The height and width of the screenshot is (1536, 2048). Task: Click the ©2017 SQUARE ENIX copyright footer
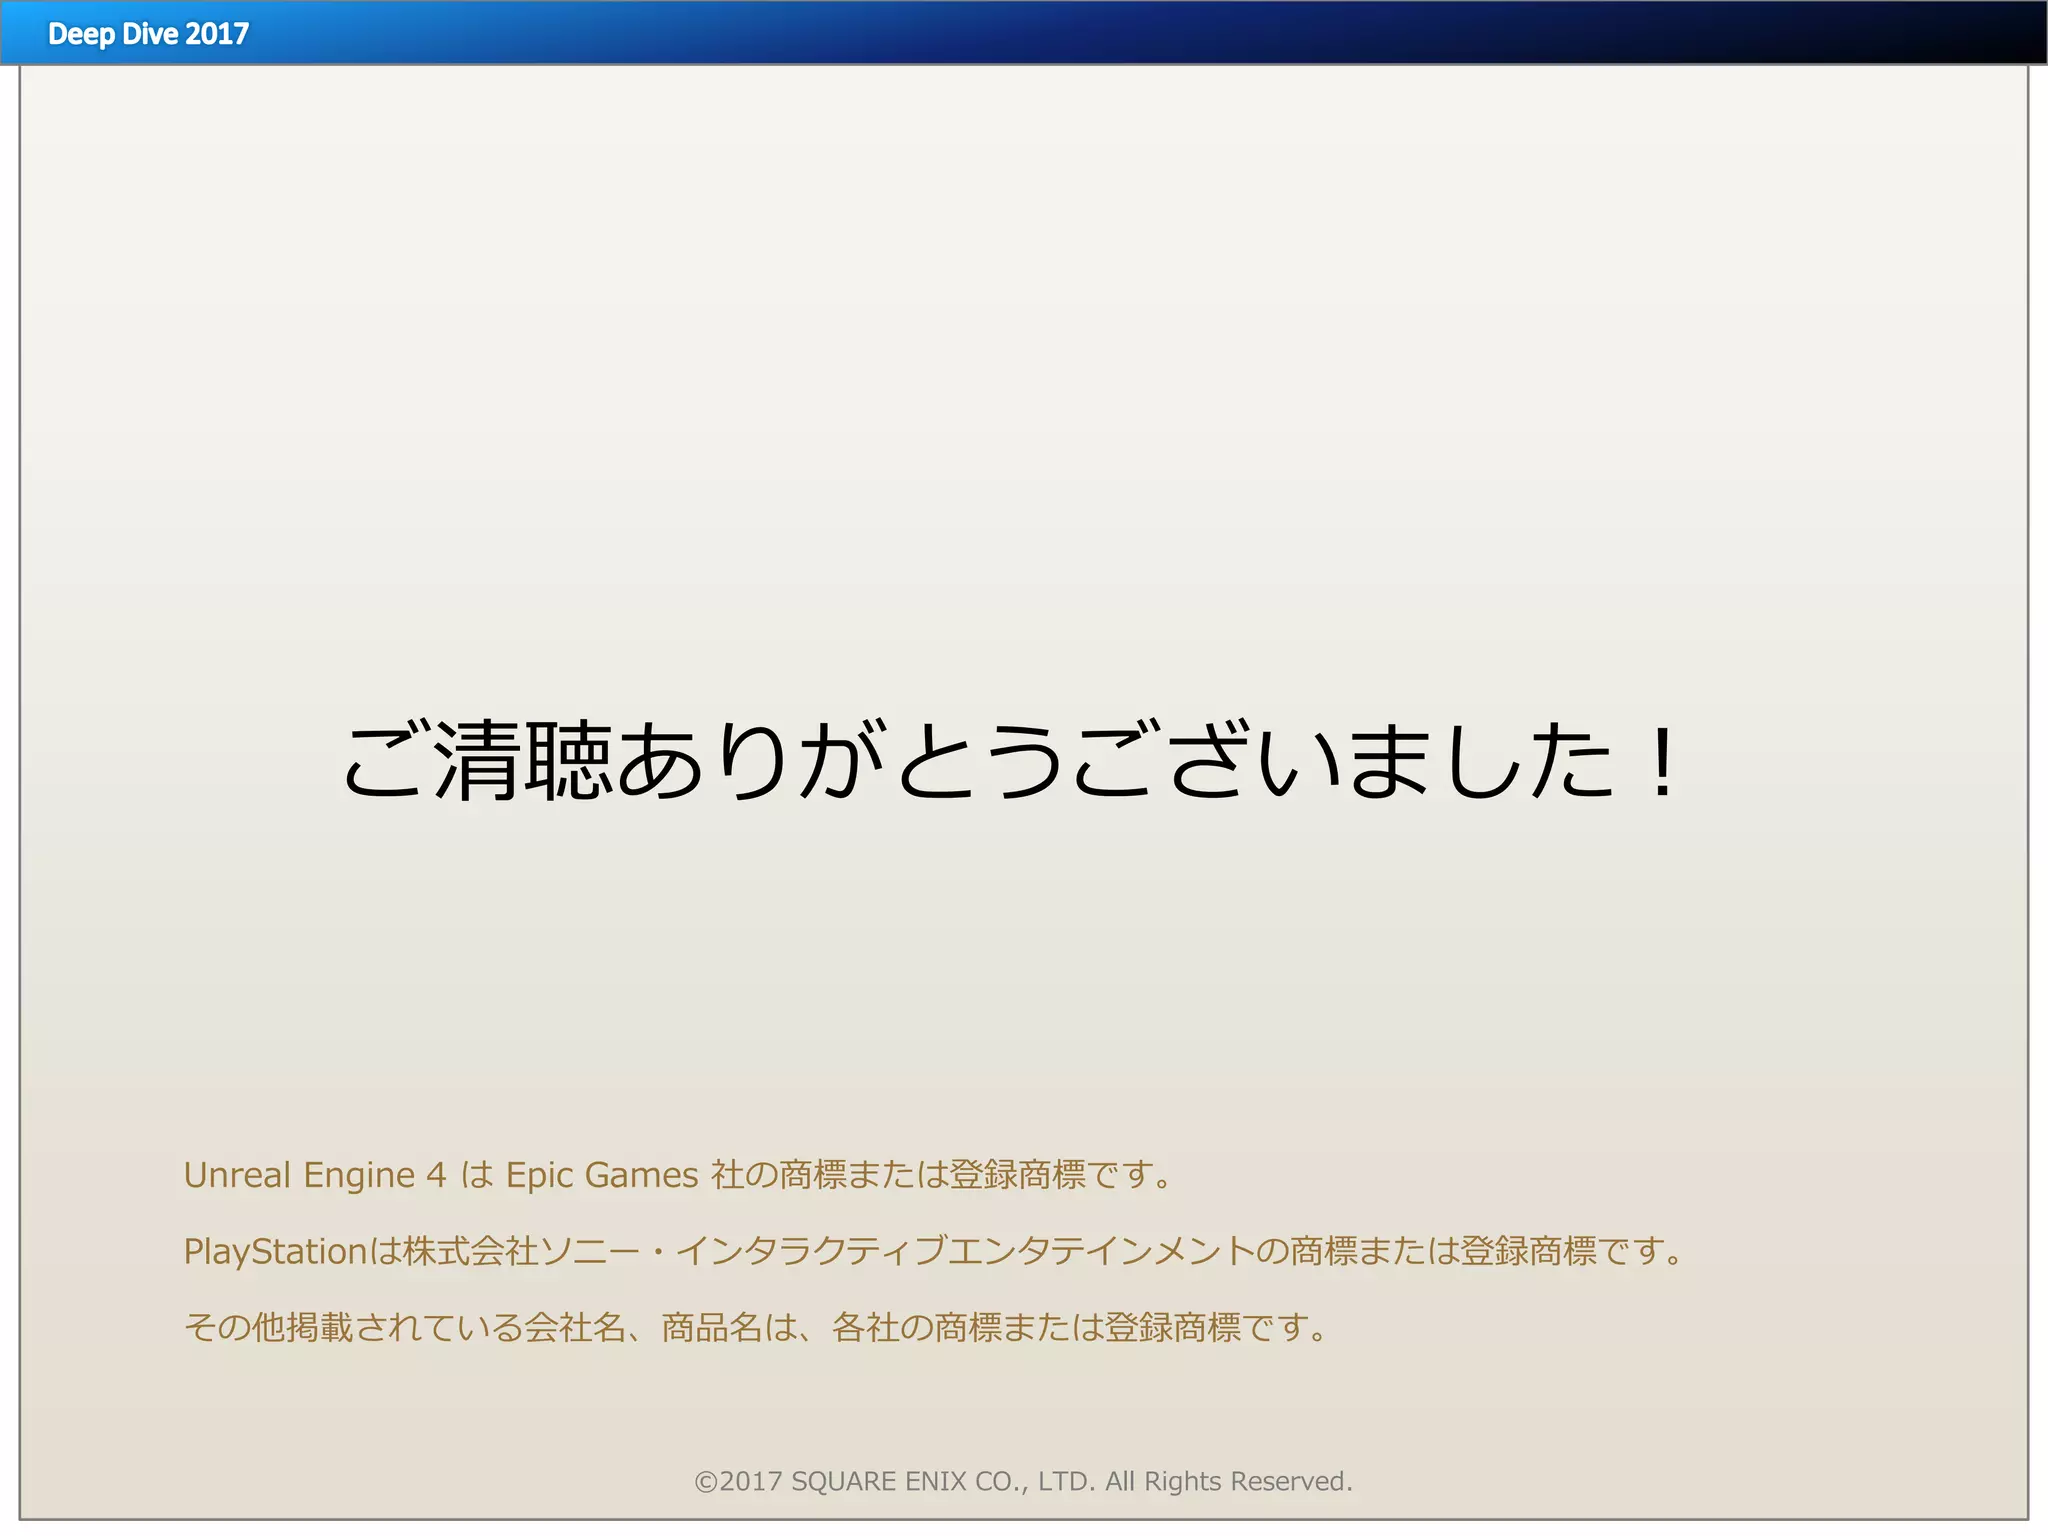pyautogui.click(x=1023, y=1481)
